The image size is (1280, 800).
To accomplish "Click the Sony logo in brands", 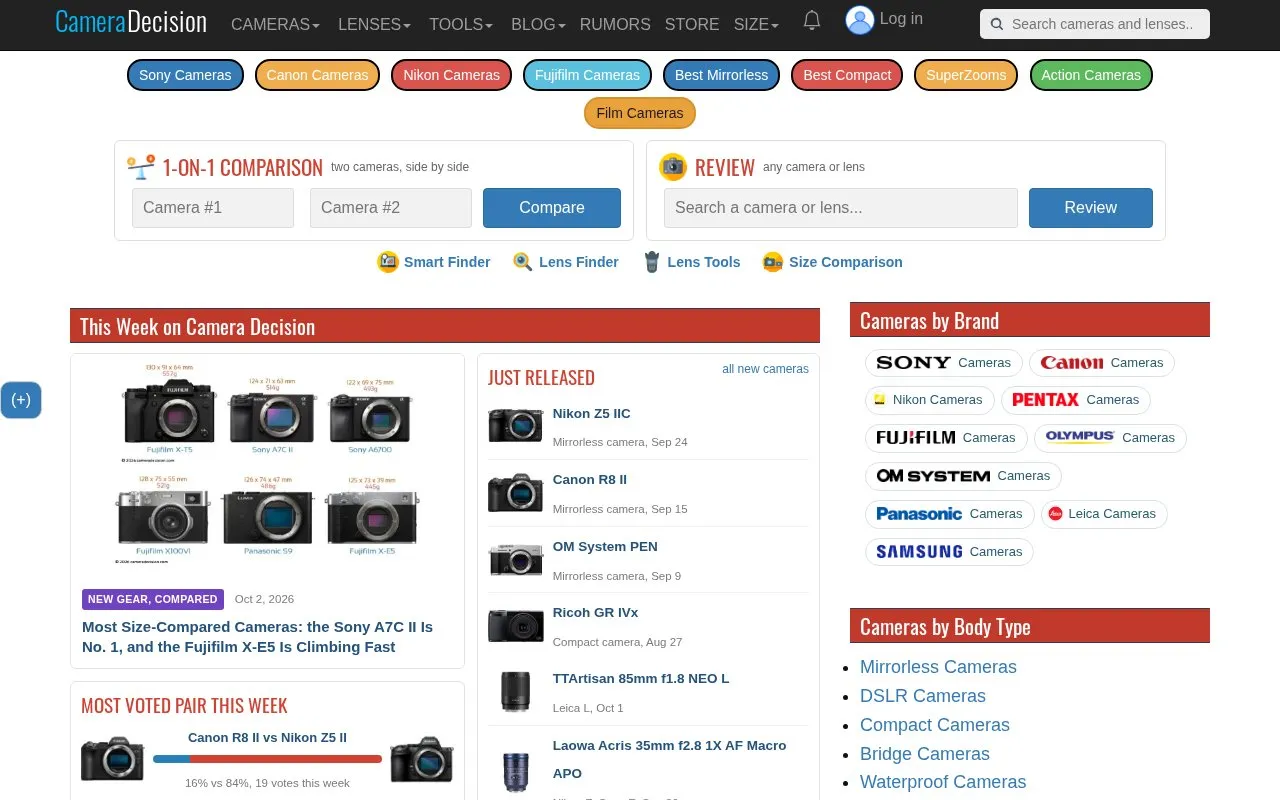I will 913,363.
